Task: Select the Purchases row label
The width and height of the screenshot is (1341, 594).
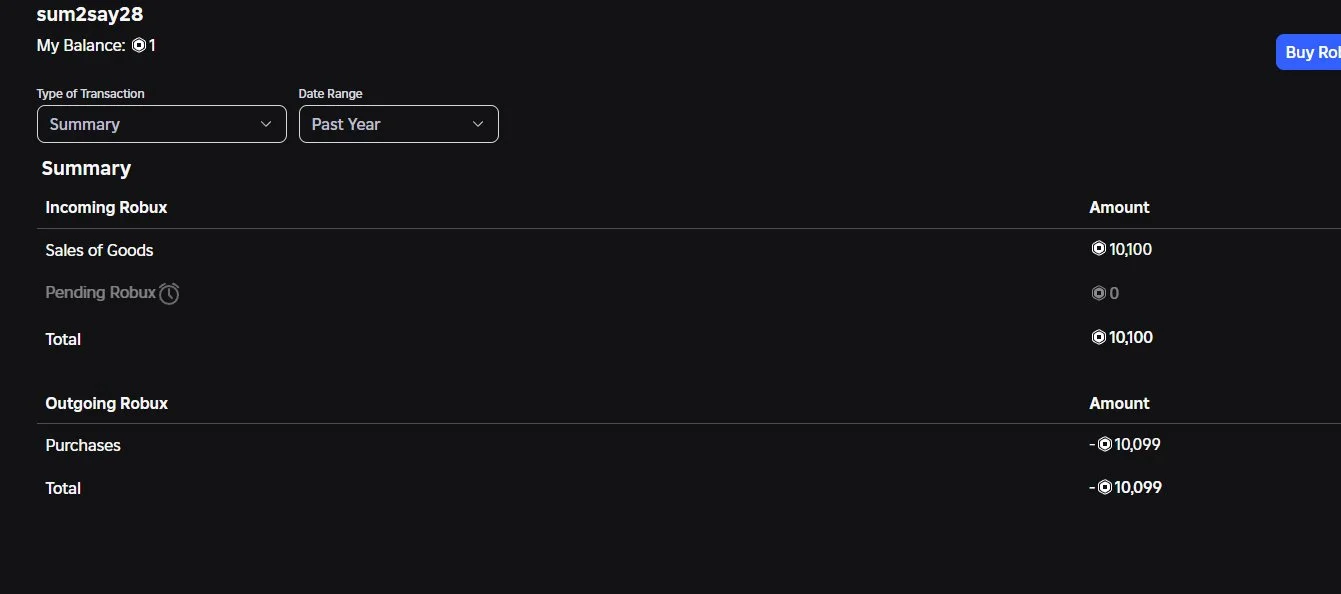Action: tap(83, 445)
